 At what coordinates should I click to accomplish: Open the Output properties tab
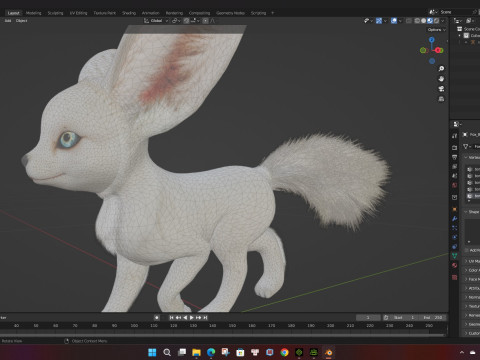[455, 157]
